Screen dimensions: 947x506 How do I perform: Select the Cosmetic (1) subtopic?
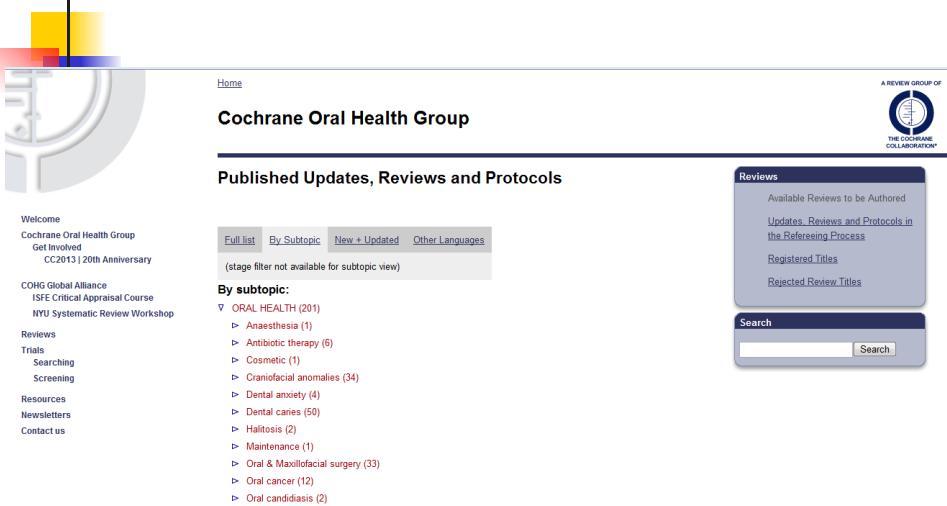pos(273,360)
